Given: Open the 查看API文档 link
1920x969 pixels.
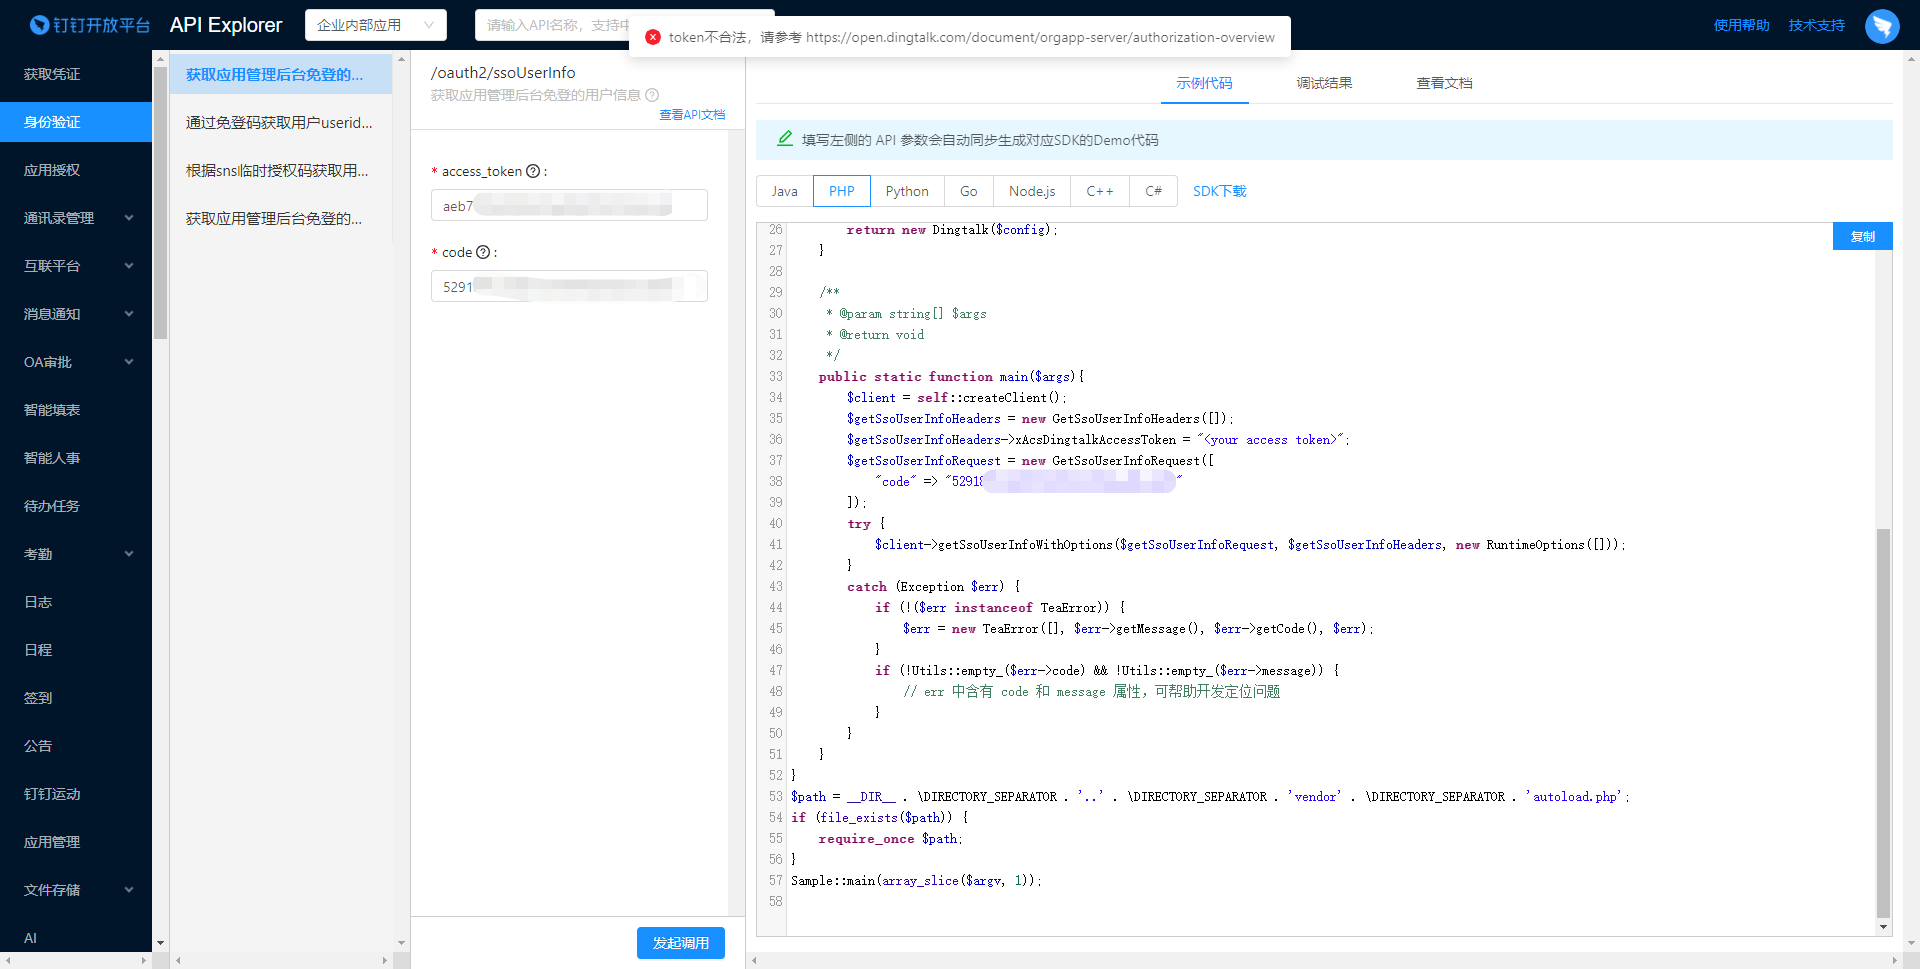Looking at the screenshot, I should click(692, 115).
